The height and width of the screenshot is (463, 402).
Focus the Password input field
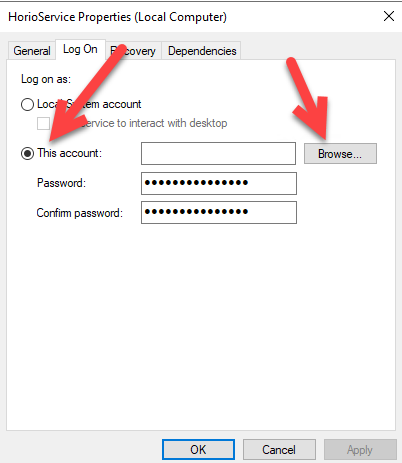click(x=219, y=183)
